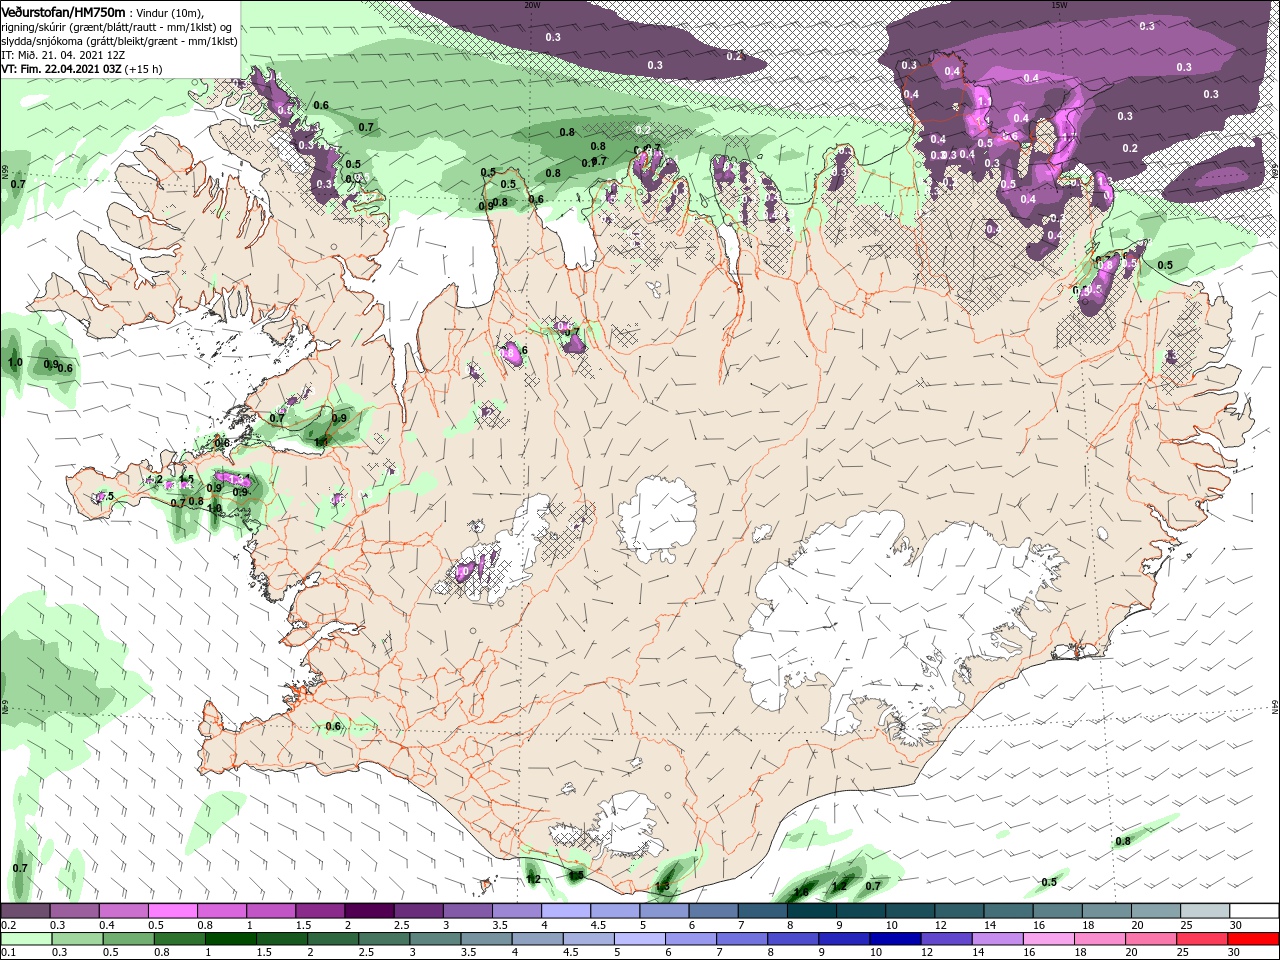Click the 1.3 precipitation value off the south coast

pos(662,887)
